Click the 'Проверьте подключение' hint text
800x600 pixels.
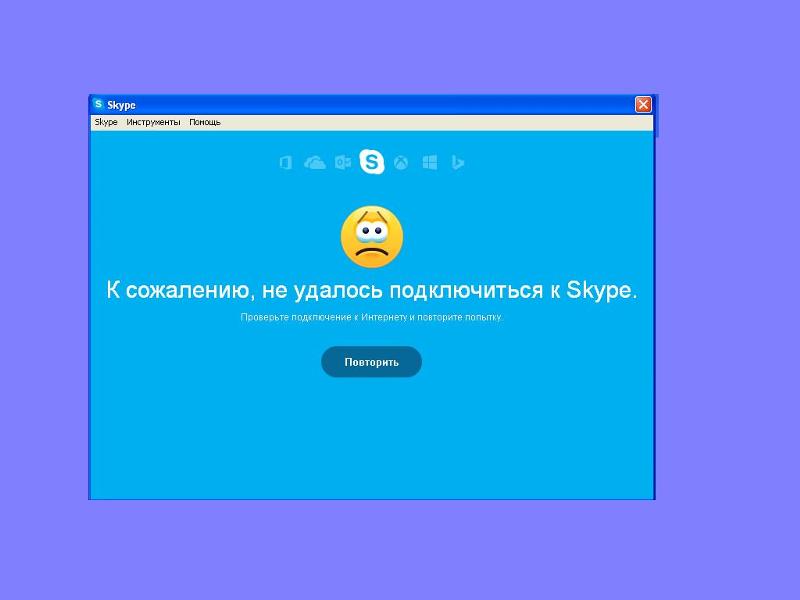[x=371, y=317]
